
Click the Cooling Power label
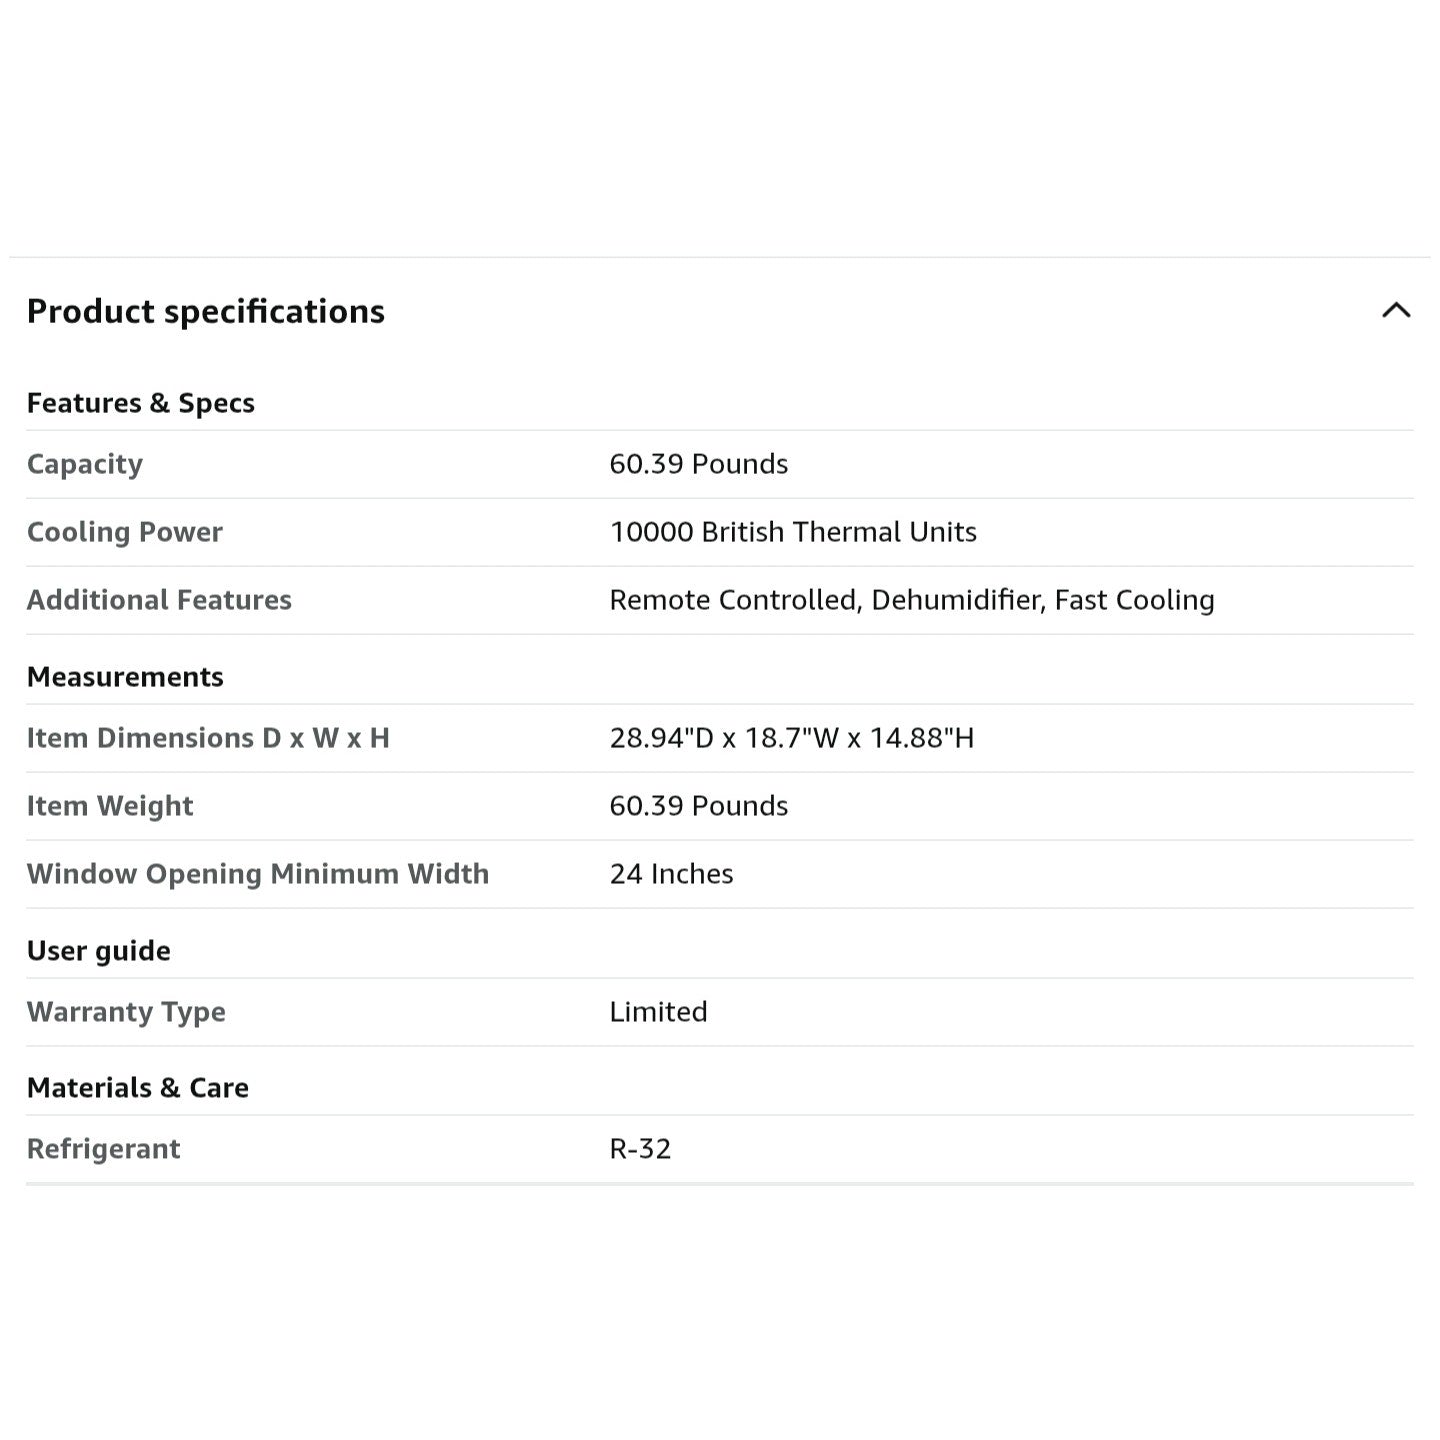click(125, 532)
